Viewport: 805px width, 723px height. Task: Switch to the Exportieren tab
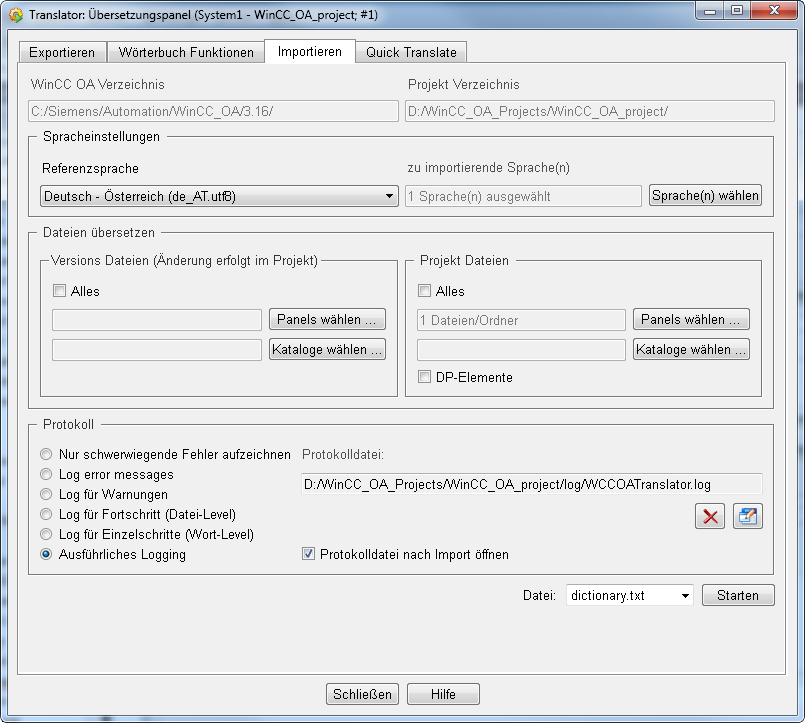click(62, 52)
